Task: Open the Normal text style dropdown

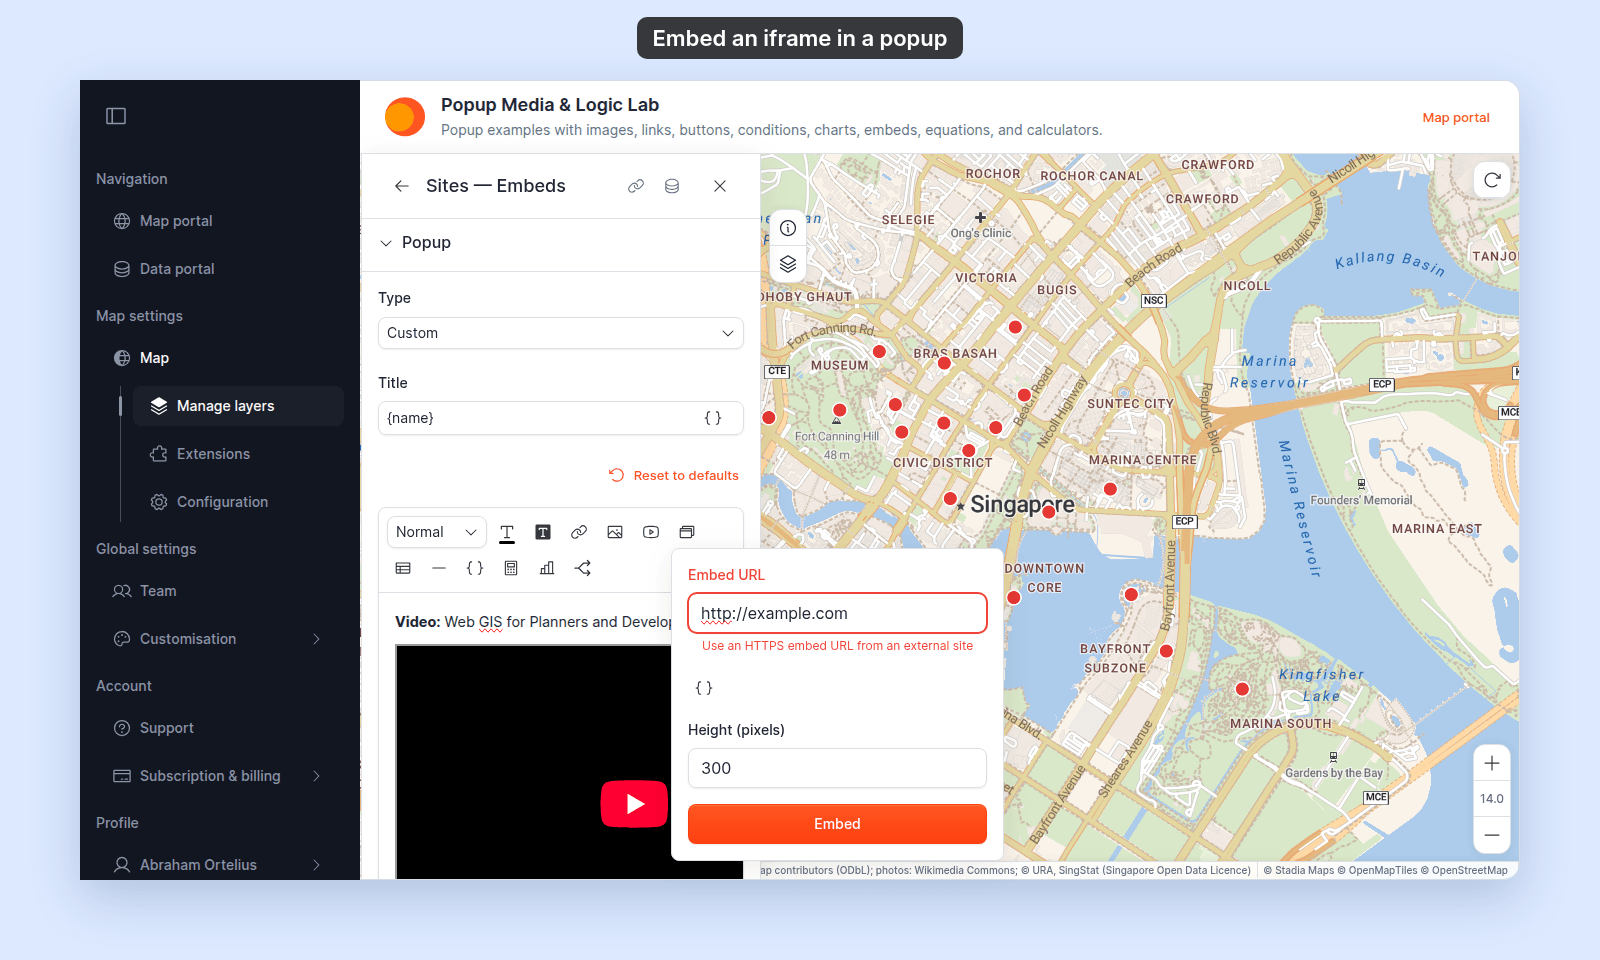Action: pyautogui.click(x=437, y=532)
